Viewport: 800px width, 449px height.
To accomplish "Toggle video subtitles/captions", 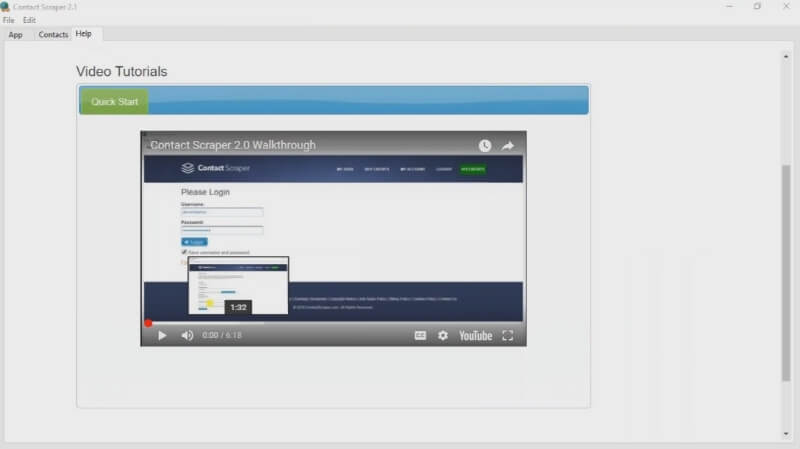I will coord(420,335).
